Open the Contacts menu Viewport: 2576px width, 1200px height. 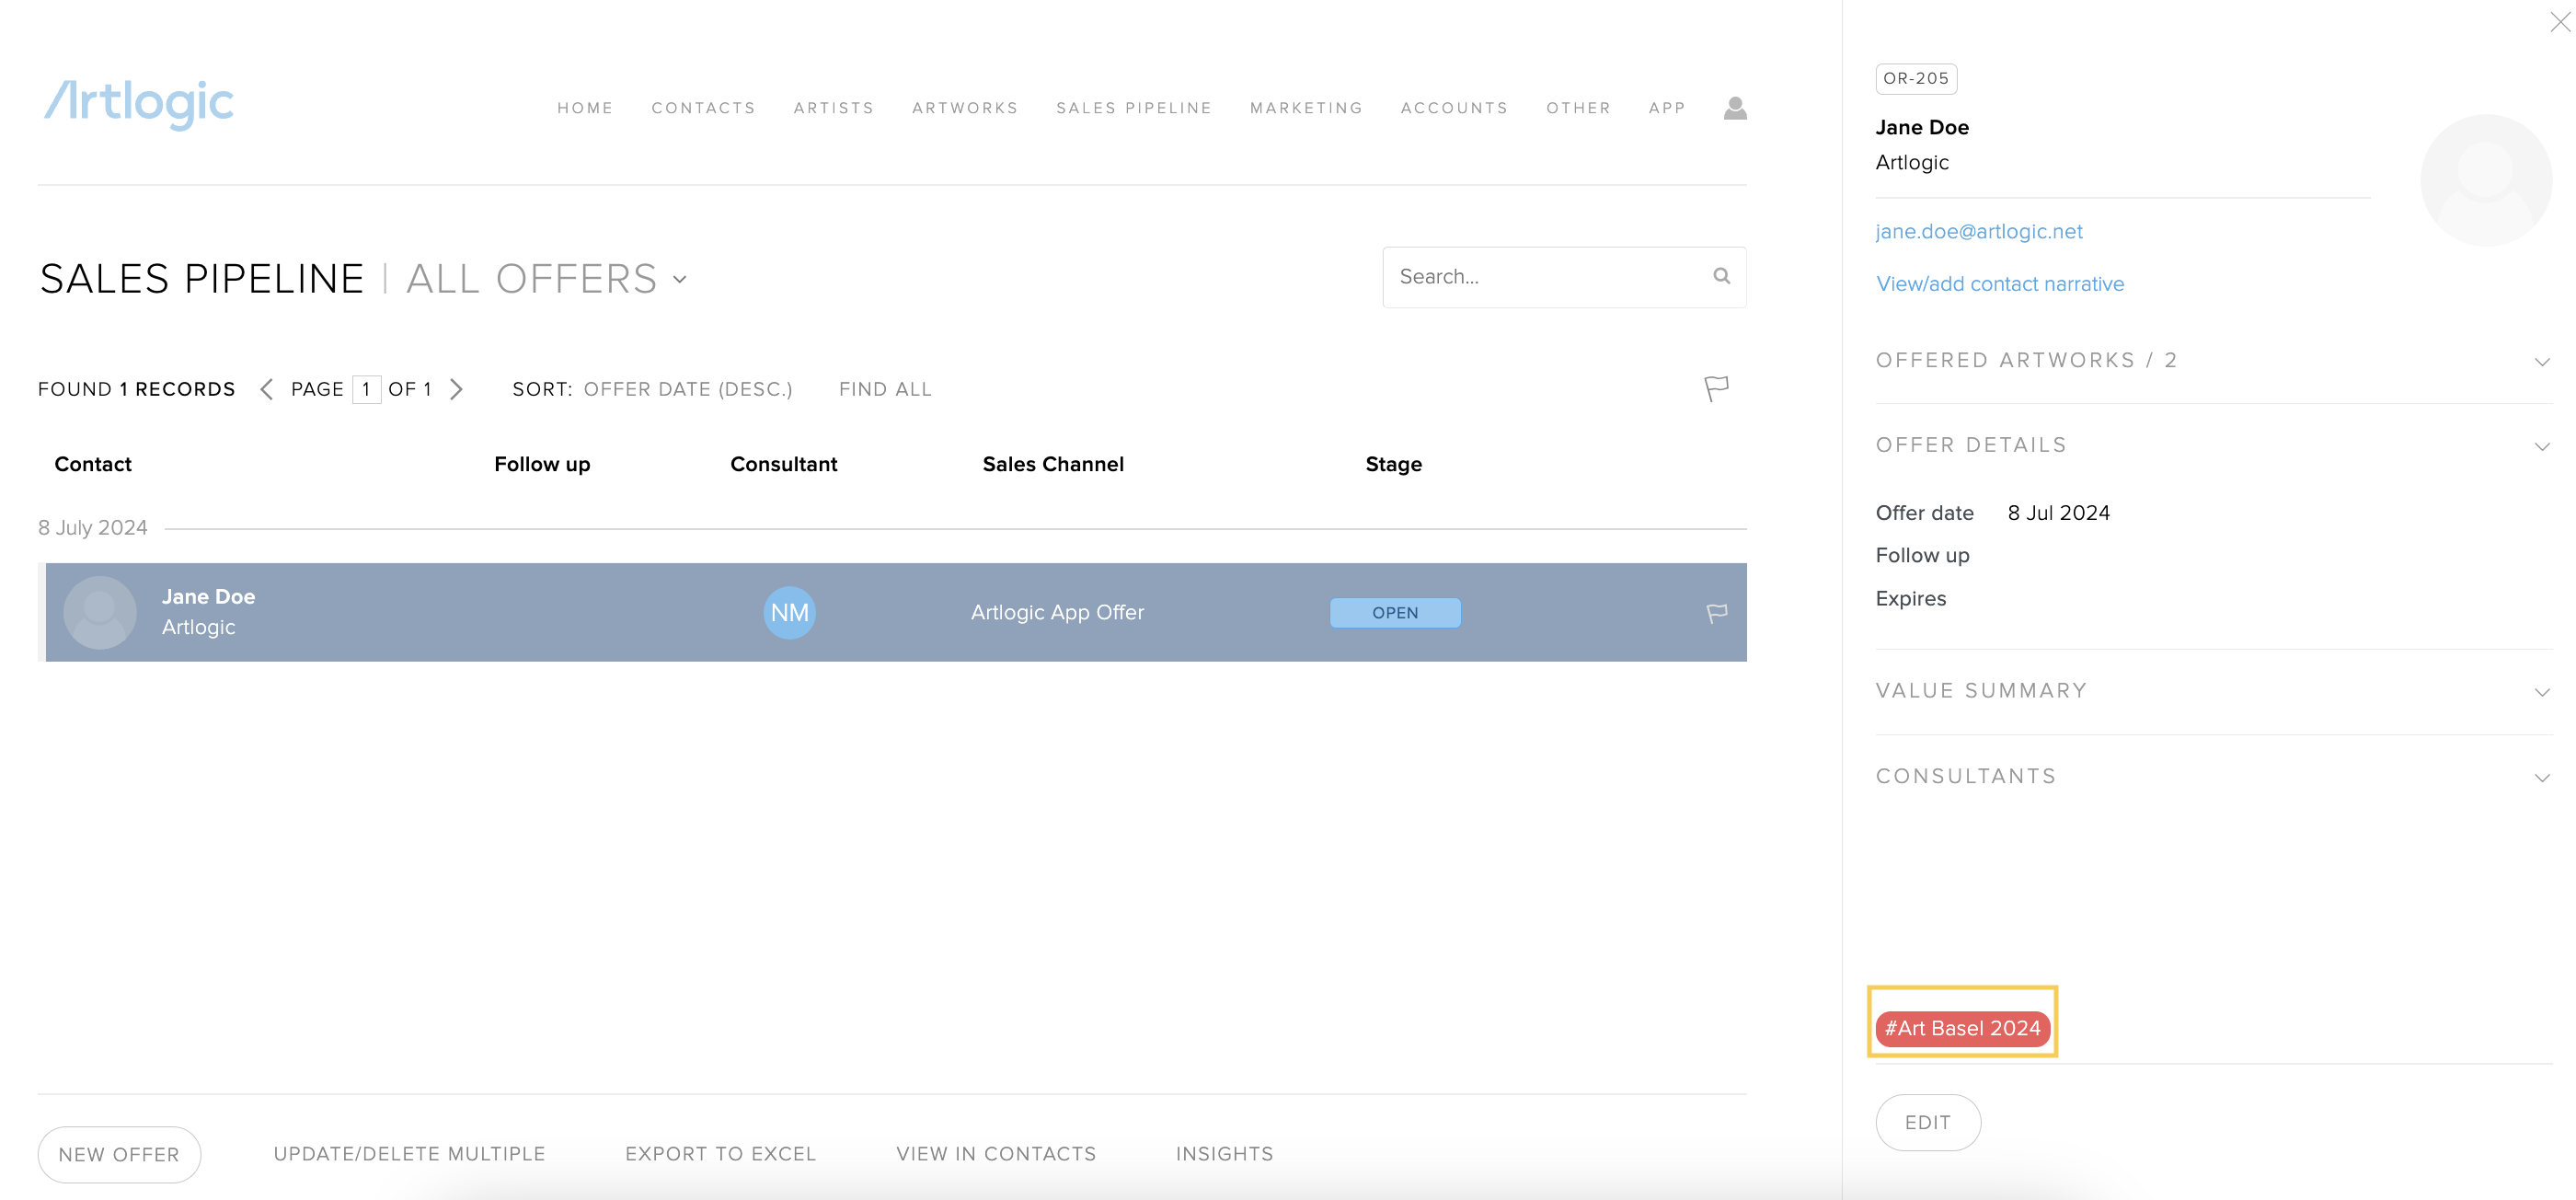703,108
